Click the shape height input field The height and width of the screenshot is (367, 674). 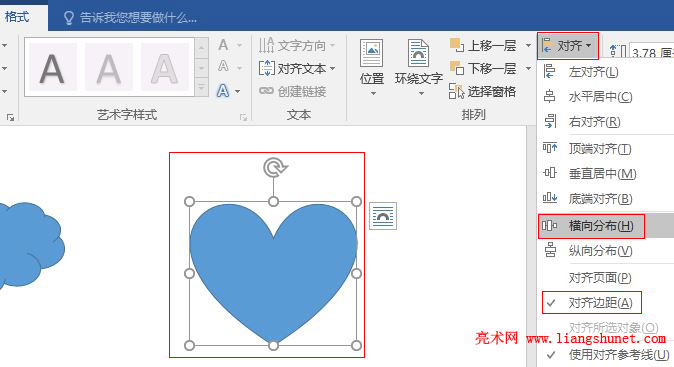click(651, 52)
